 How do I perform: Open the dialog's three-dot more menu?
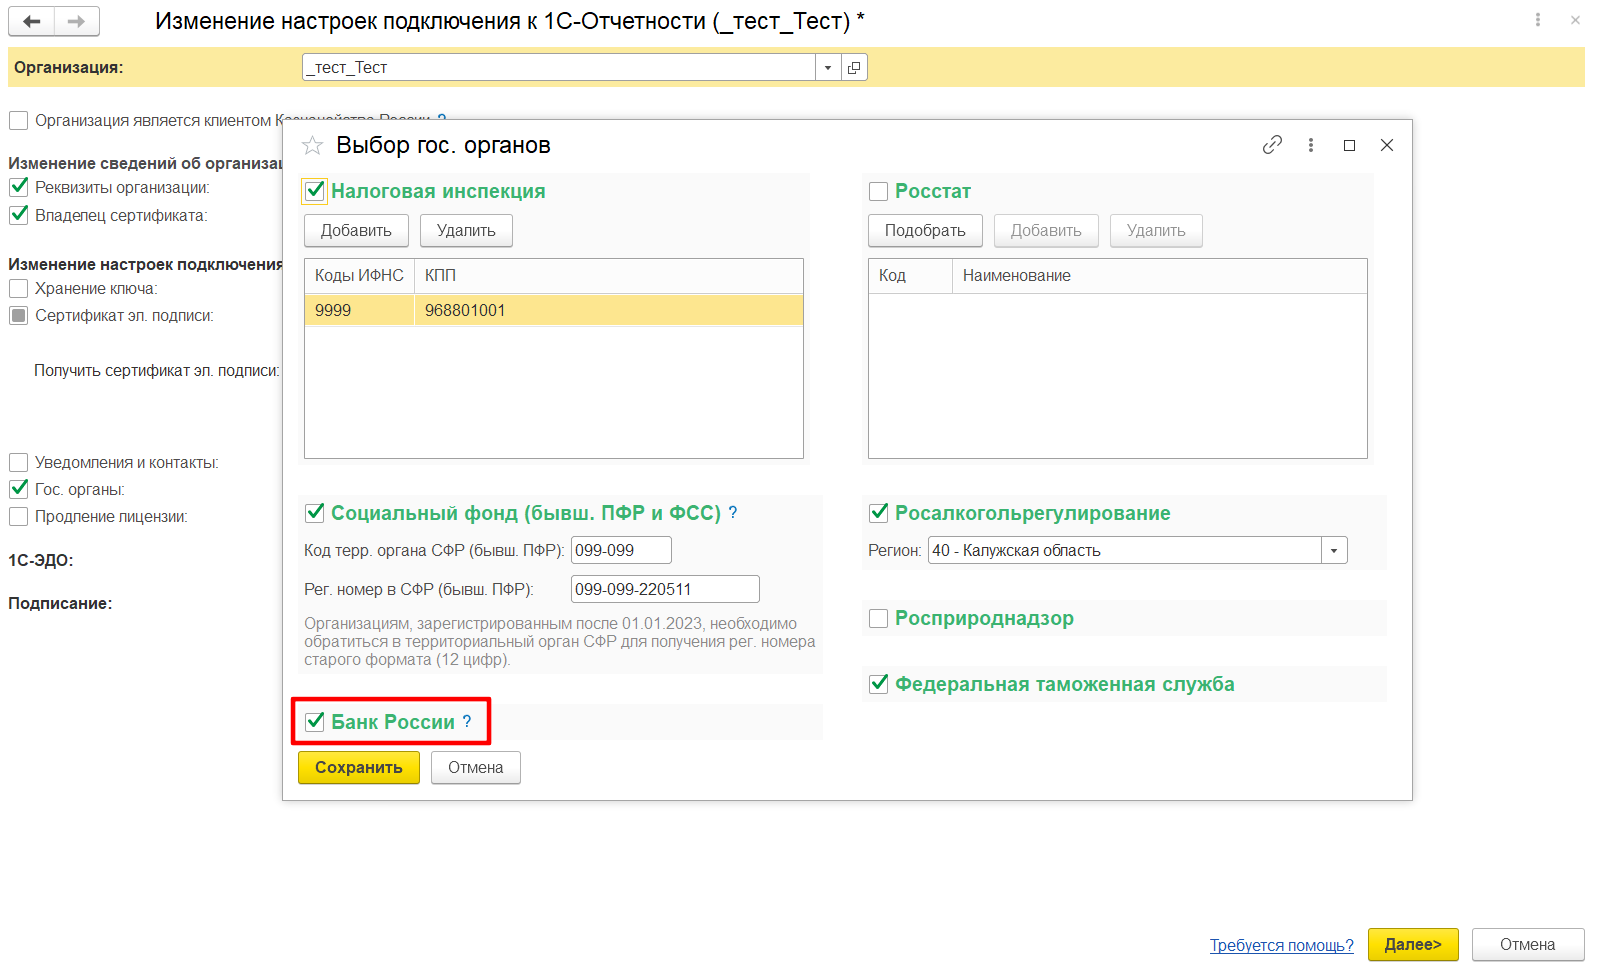coord(1311,145)
